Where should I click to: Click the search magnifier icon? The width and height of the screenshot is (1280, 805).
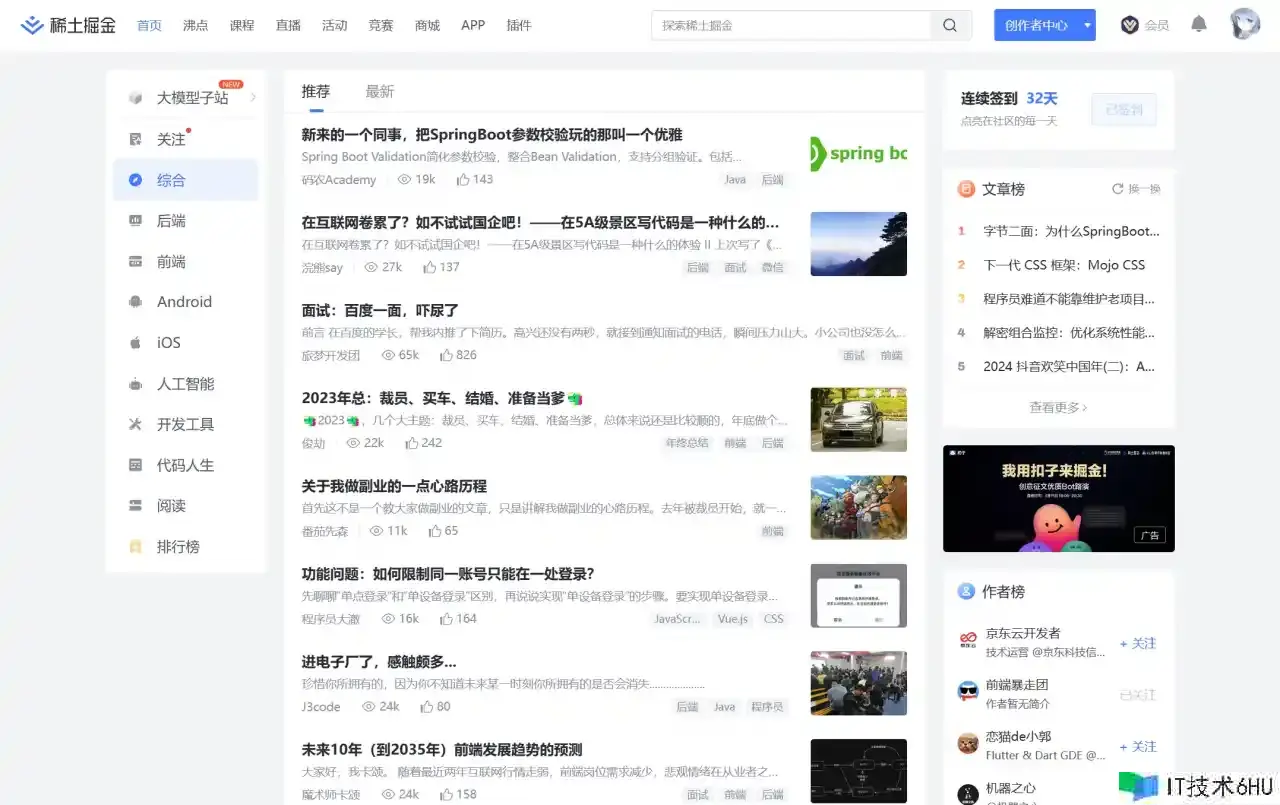950,26
